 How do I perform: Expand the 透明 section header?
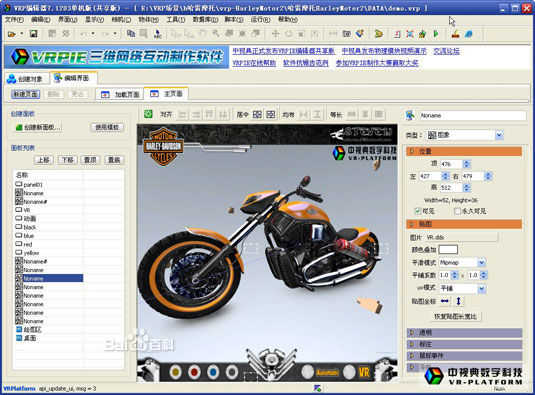pos(464,332)
